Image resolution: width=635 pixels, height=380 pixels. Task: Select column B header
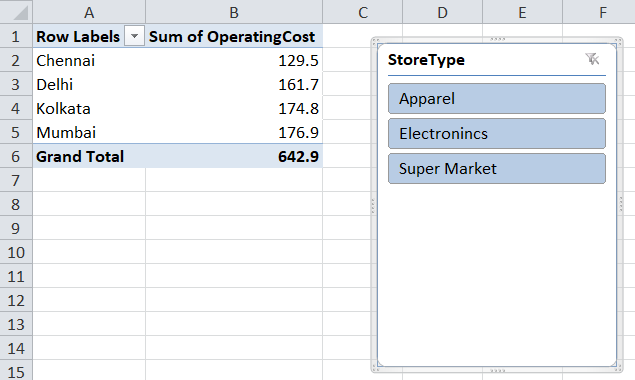coord(234,12)
